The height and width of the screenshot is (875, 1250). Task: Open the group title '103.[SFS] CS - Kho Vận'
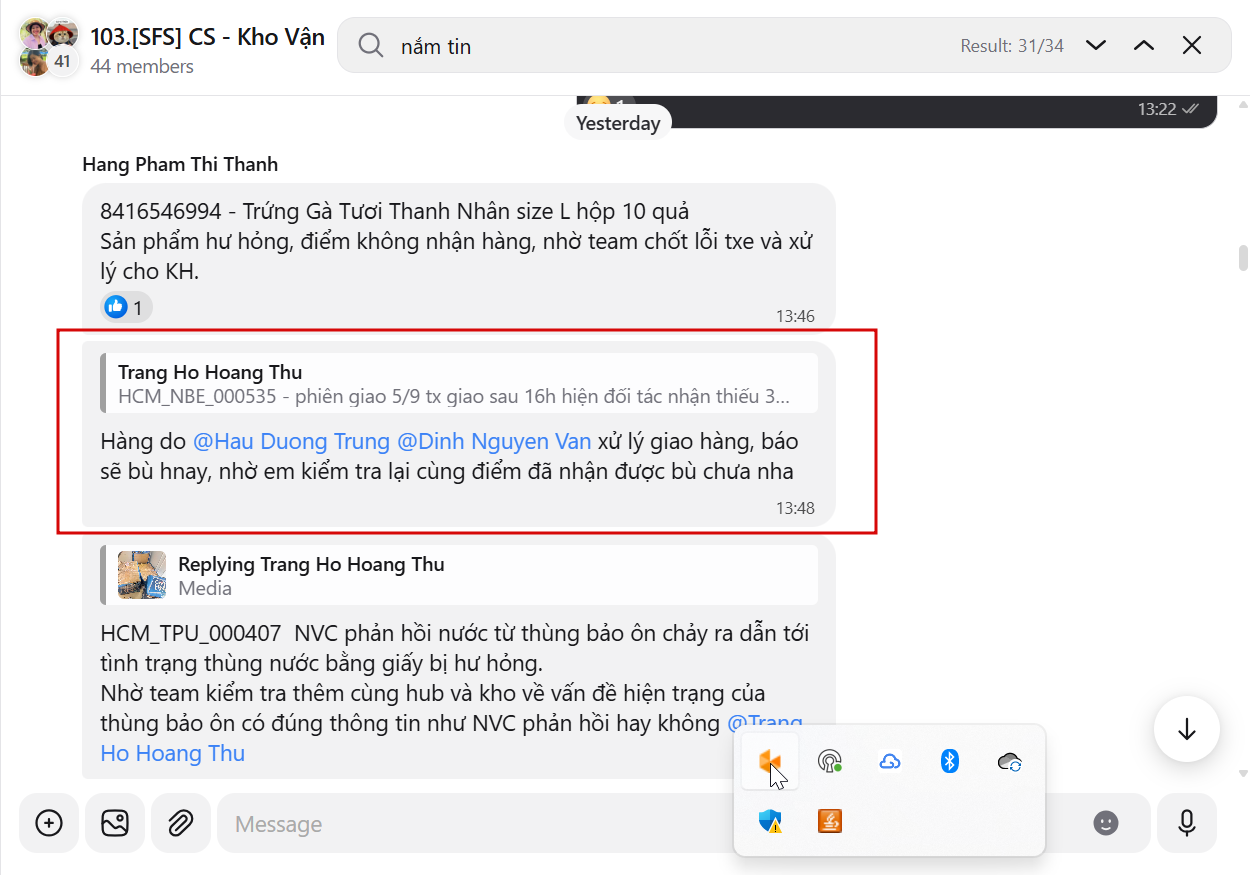(207, 37)
